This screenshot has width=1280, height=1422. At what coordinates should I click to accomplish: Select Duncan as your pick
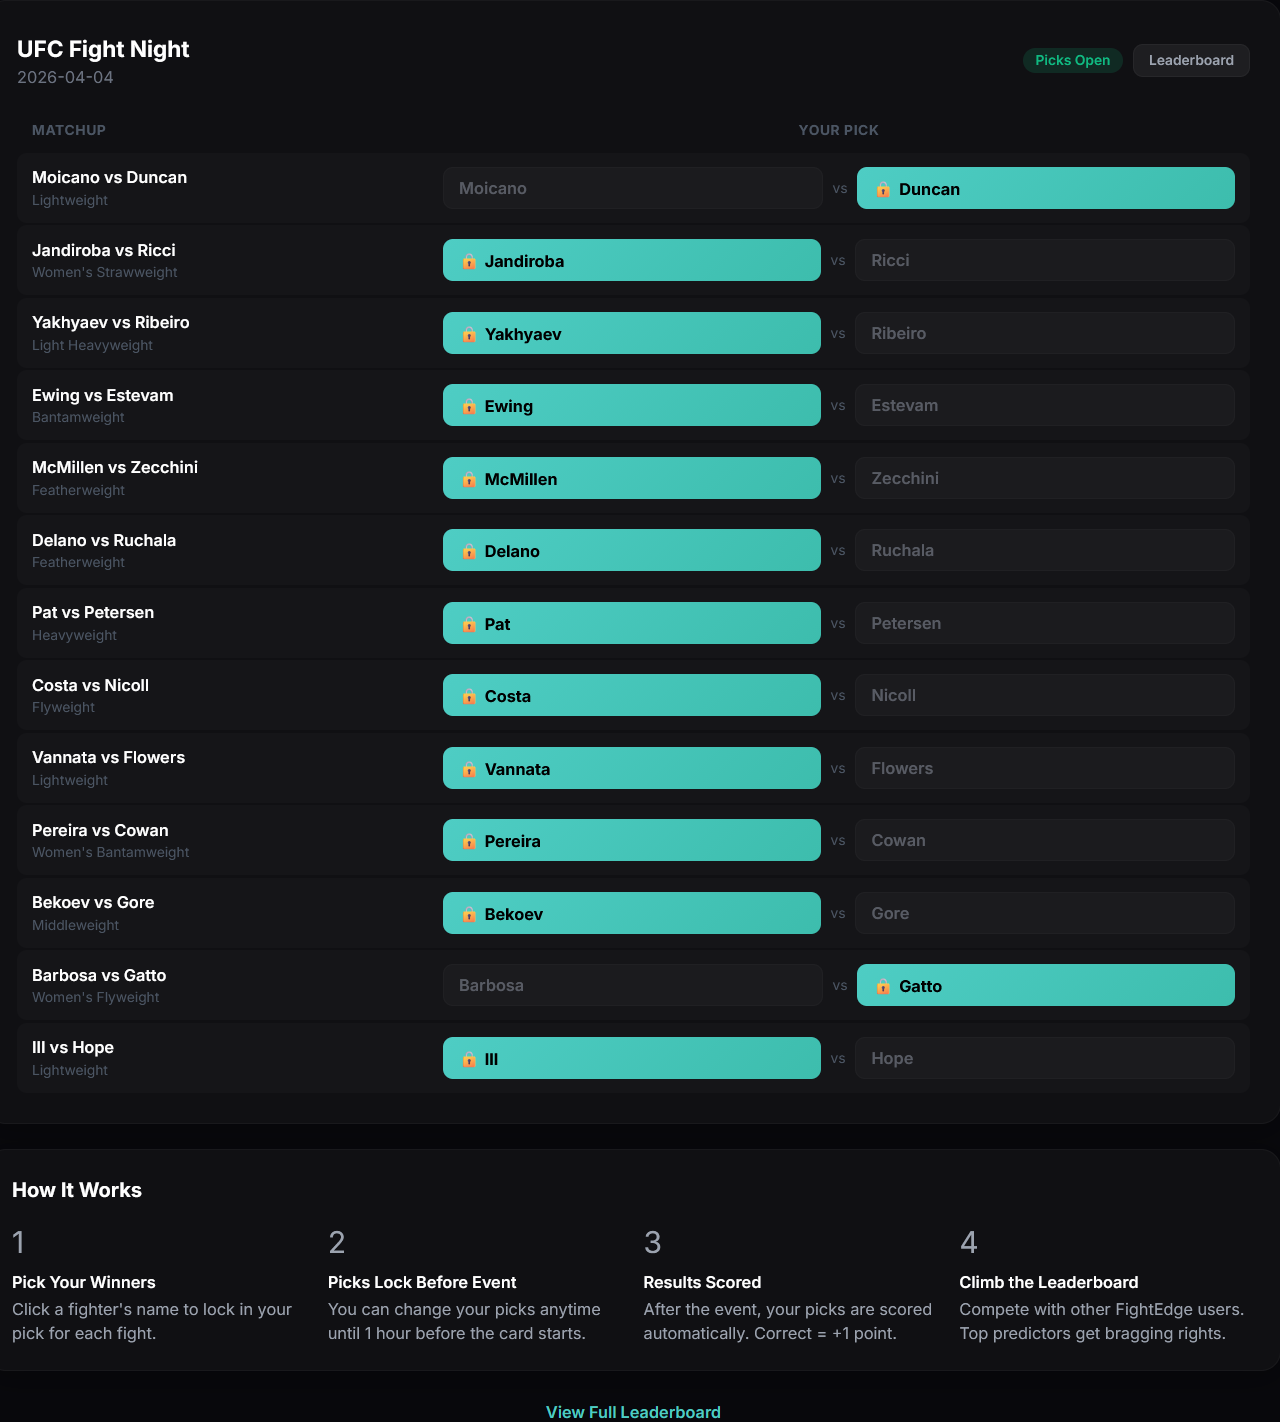(x=1046, y=188)
